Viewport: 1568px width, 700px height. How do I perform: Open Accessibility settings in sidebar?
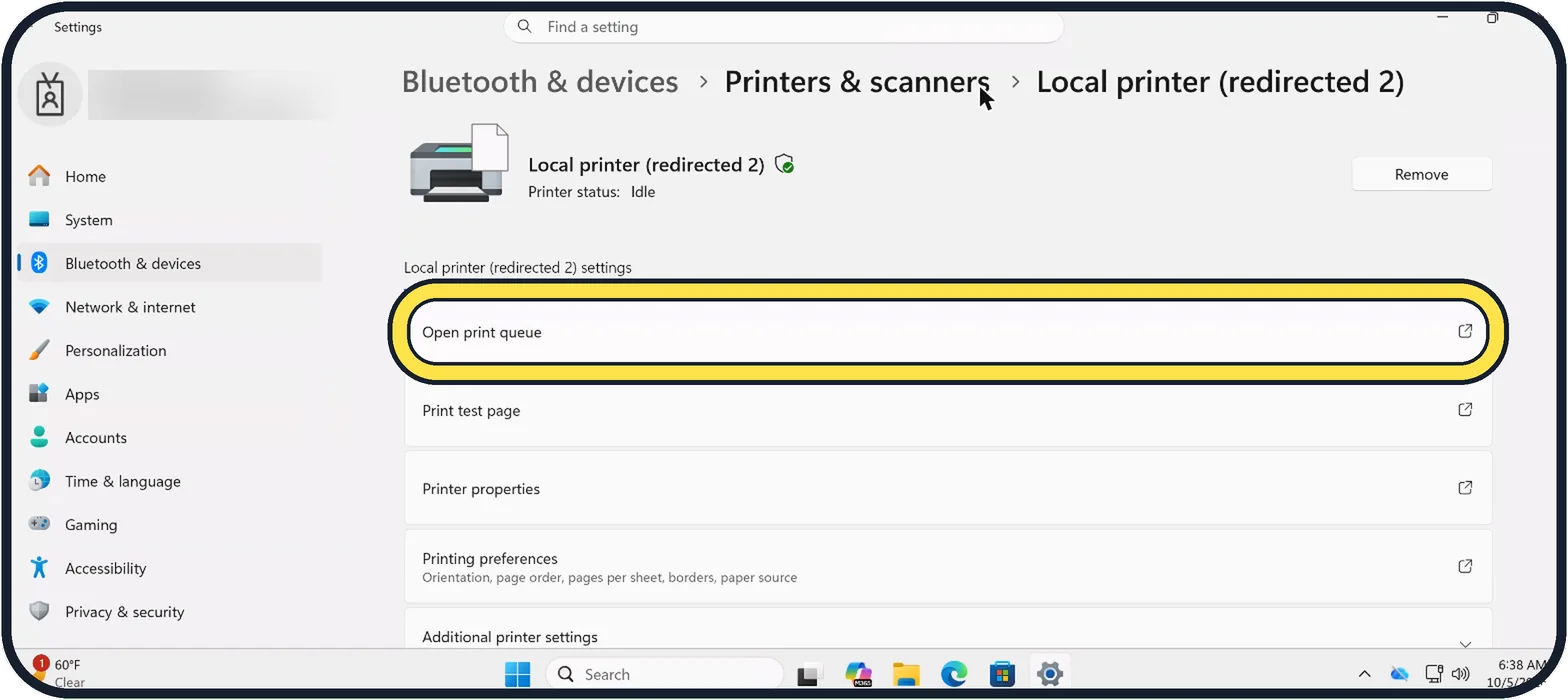pyautogui.click(x=170, y=568)
